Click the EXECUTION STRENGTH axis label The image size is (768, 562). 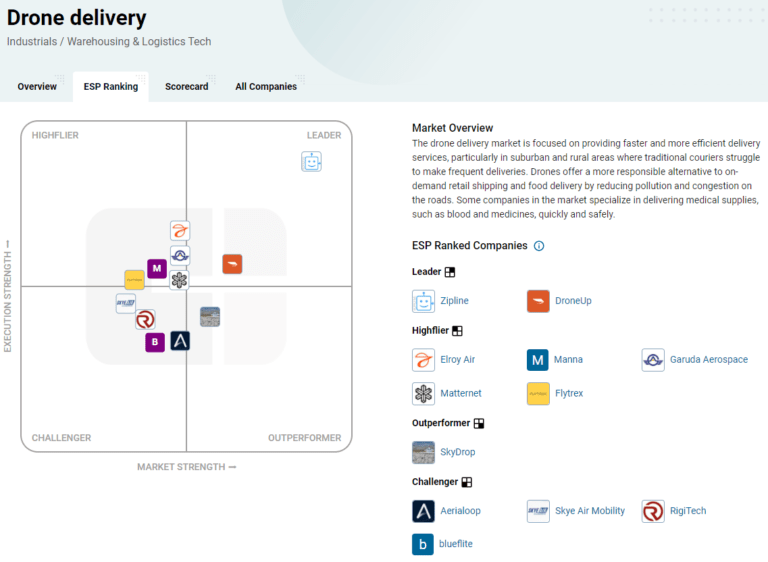tap(7, 296)
